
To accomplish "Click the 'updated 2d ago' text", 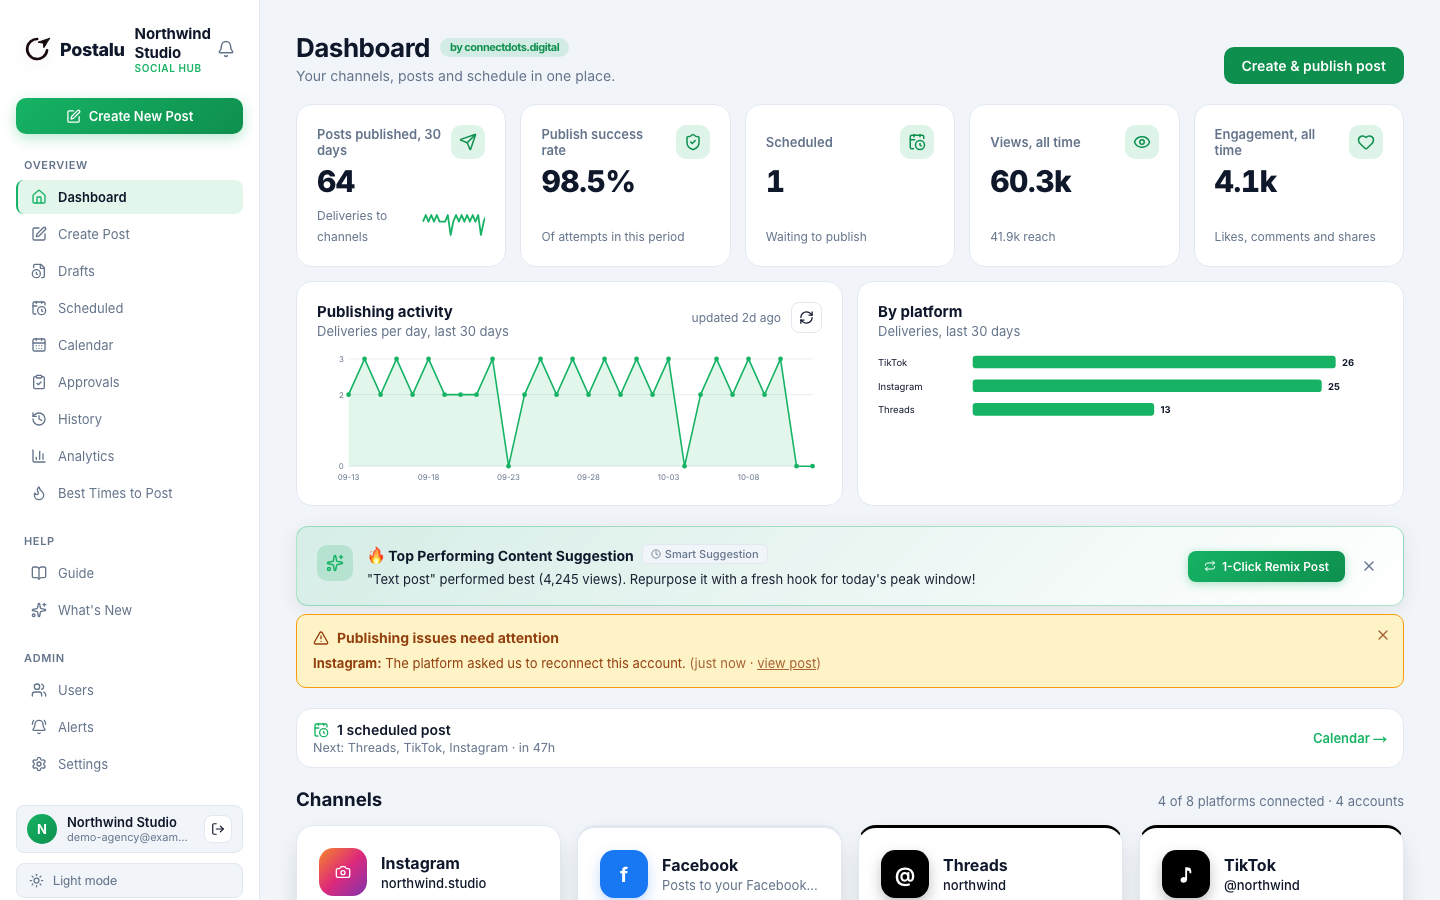I will [736, 318].
